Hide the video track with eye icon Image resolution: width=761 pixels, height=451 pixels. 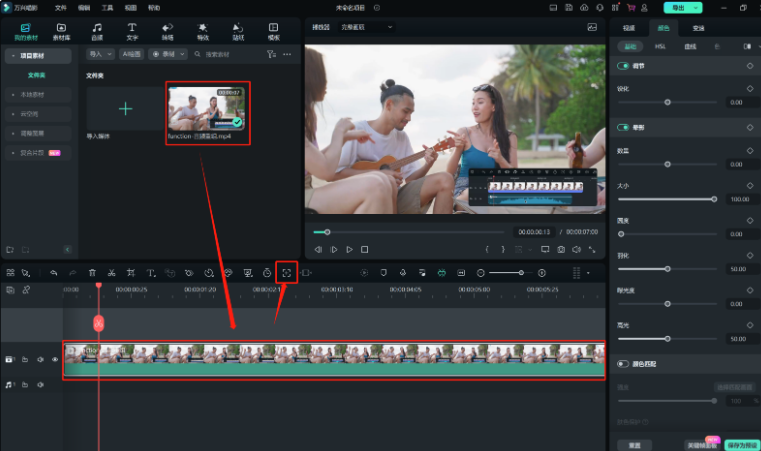55,359
